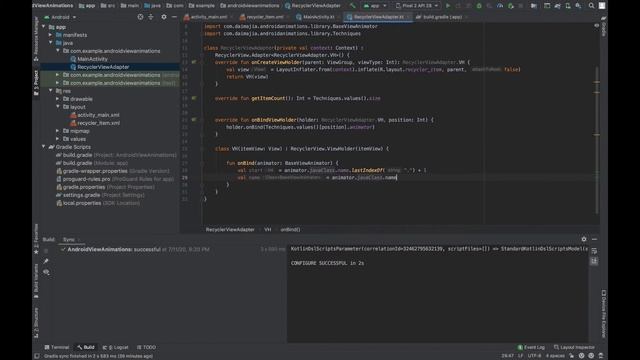
Task: Collapse the Gradle Scripts node
Action: coord(44,147)
